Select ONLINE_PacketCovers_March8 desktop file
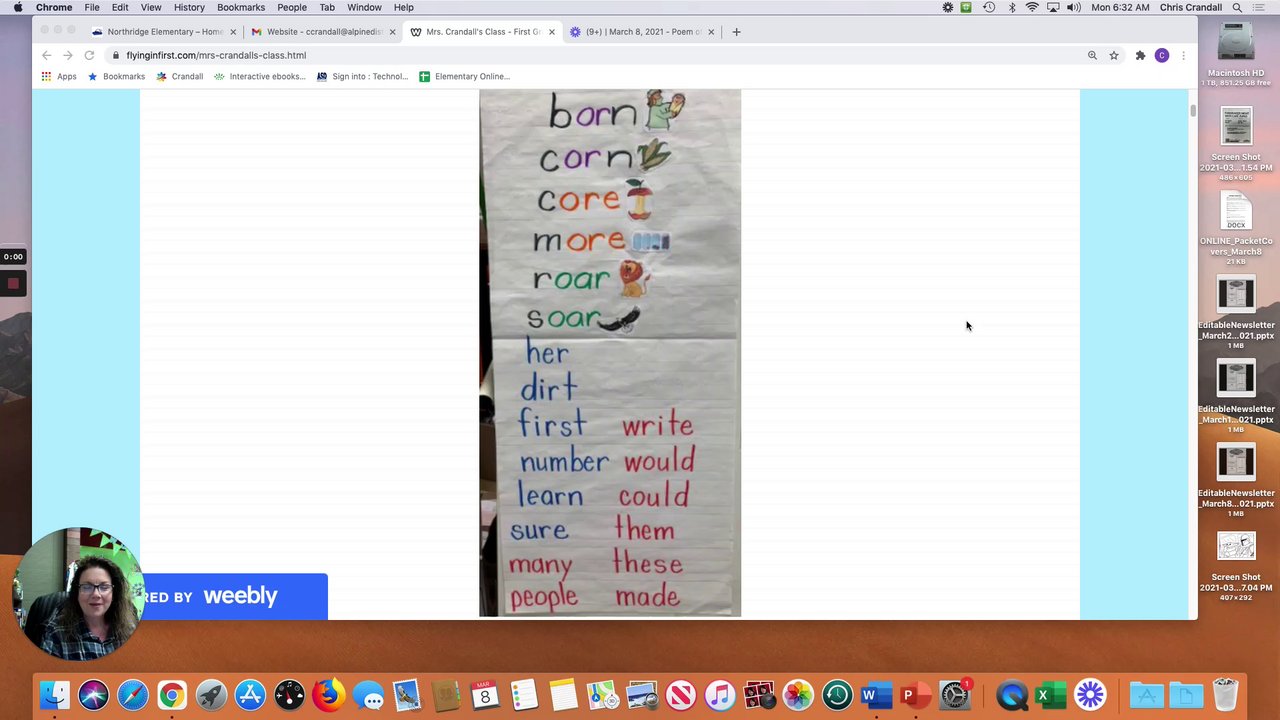 (1236, 229)
